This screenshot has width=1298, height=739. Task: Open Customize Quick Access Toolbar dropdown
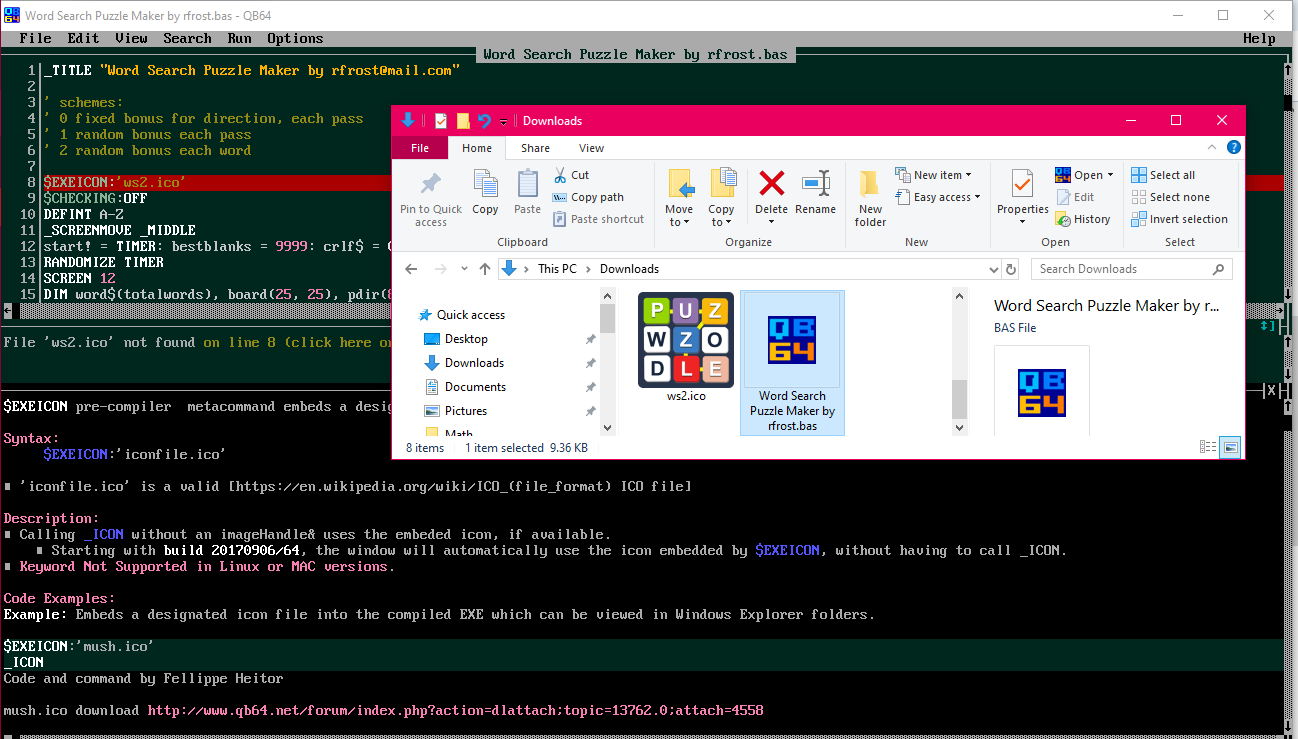[x=504, y=121]
